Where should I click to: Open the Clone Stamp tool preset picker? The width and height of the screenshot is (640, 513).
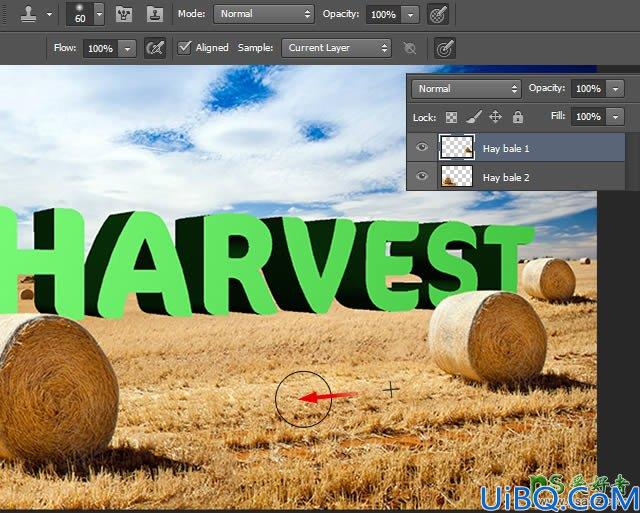(x=29, y=14)
